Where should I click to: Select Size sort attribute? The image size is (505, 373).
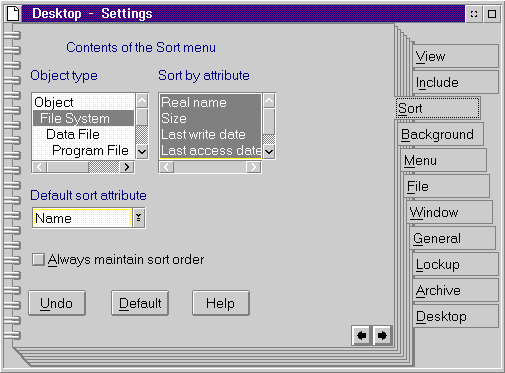point(210,118)
